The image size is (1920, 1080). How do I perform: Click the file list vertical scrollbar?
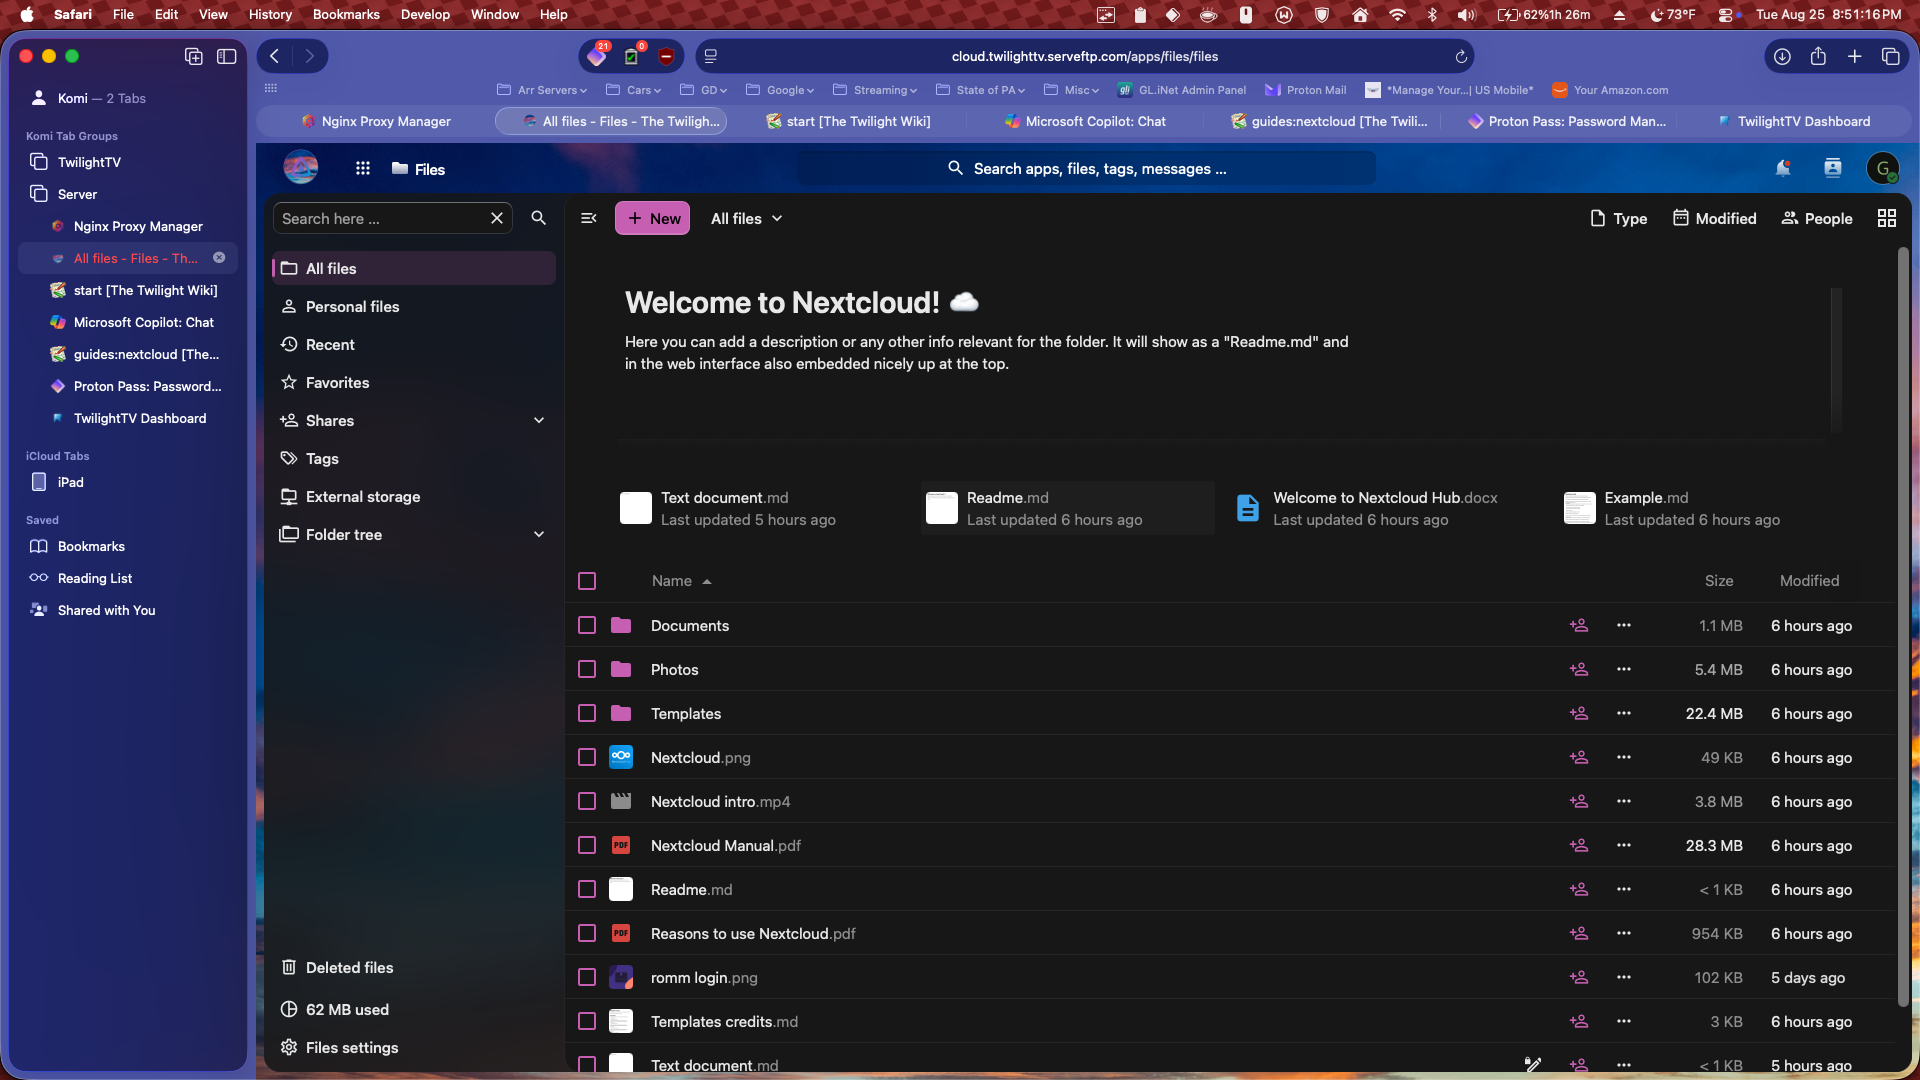coord(1903,625)
